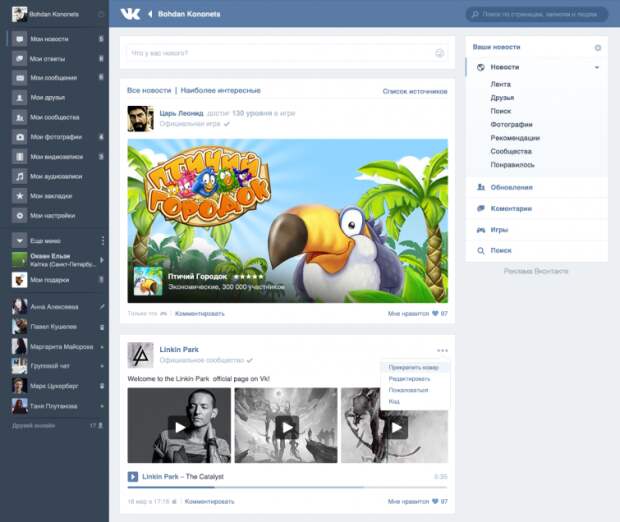The width and height of the screenshot is (620, 522).
Task: Play the middle Linkin Park video
Action: click(x=286, y=427)
